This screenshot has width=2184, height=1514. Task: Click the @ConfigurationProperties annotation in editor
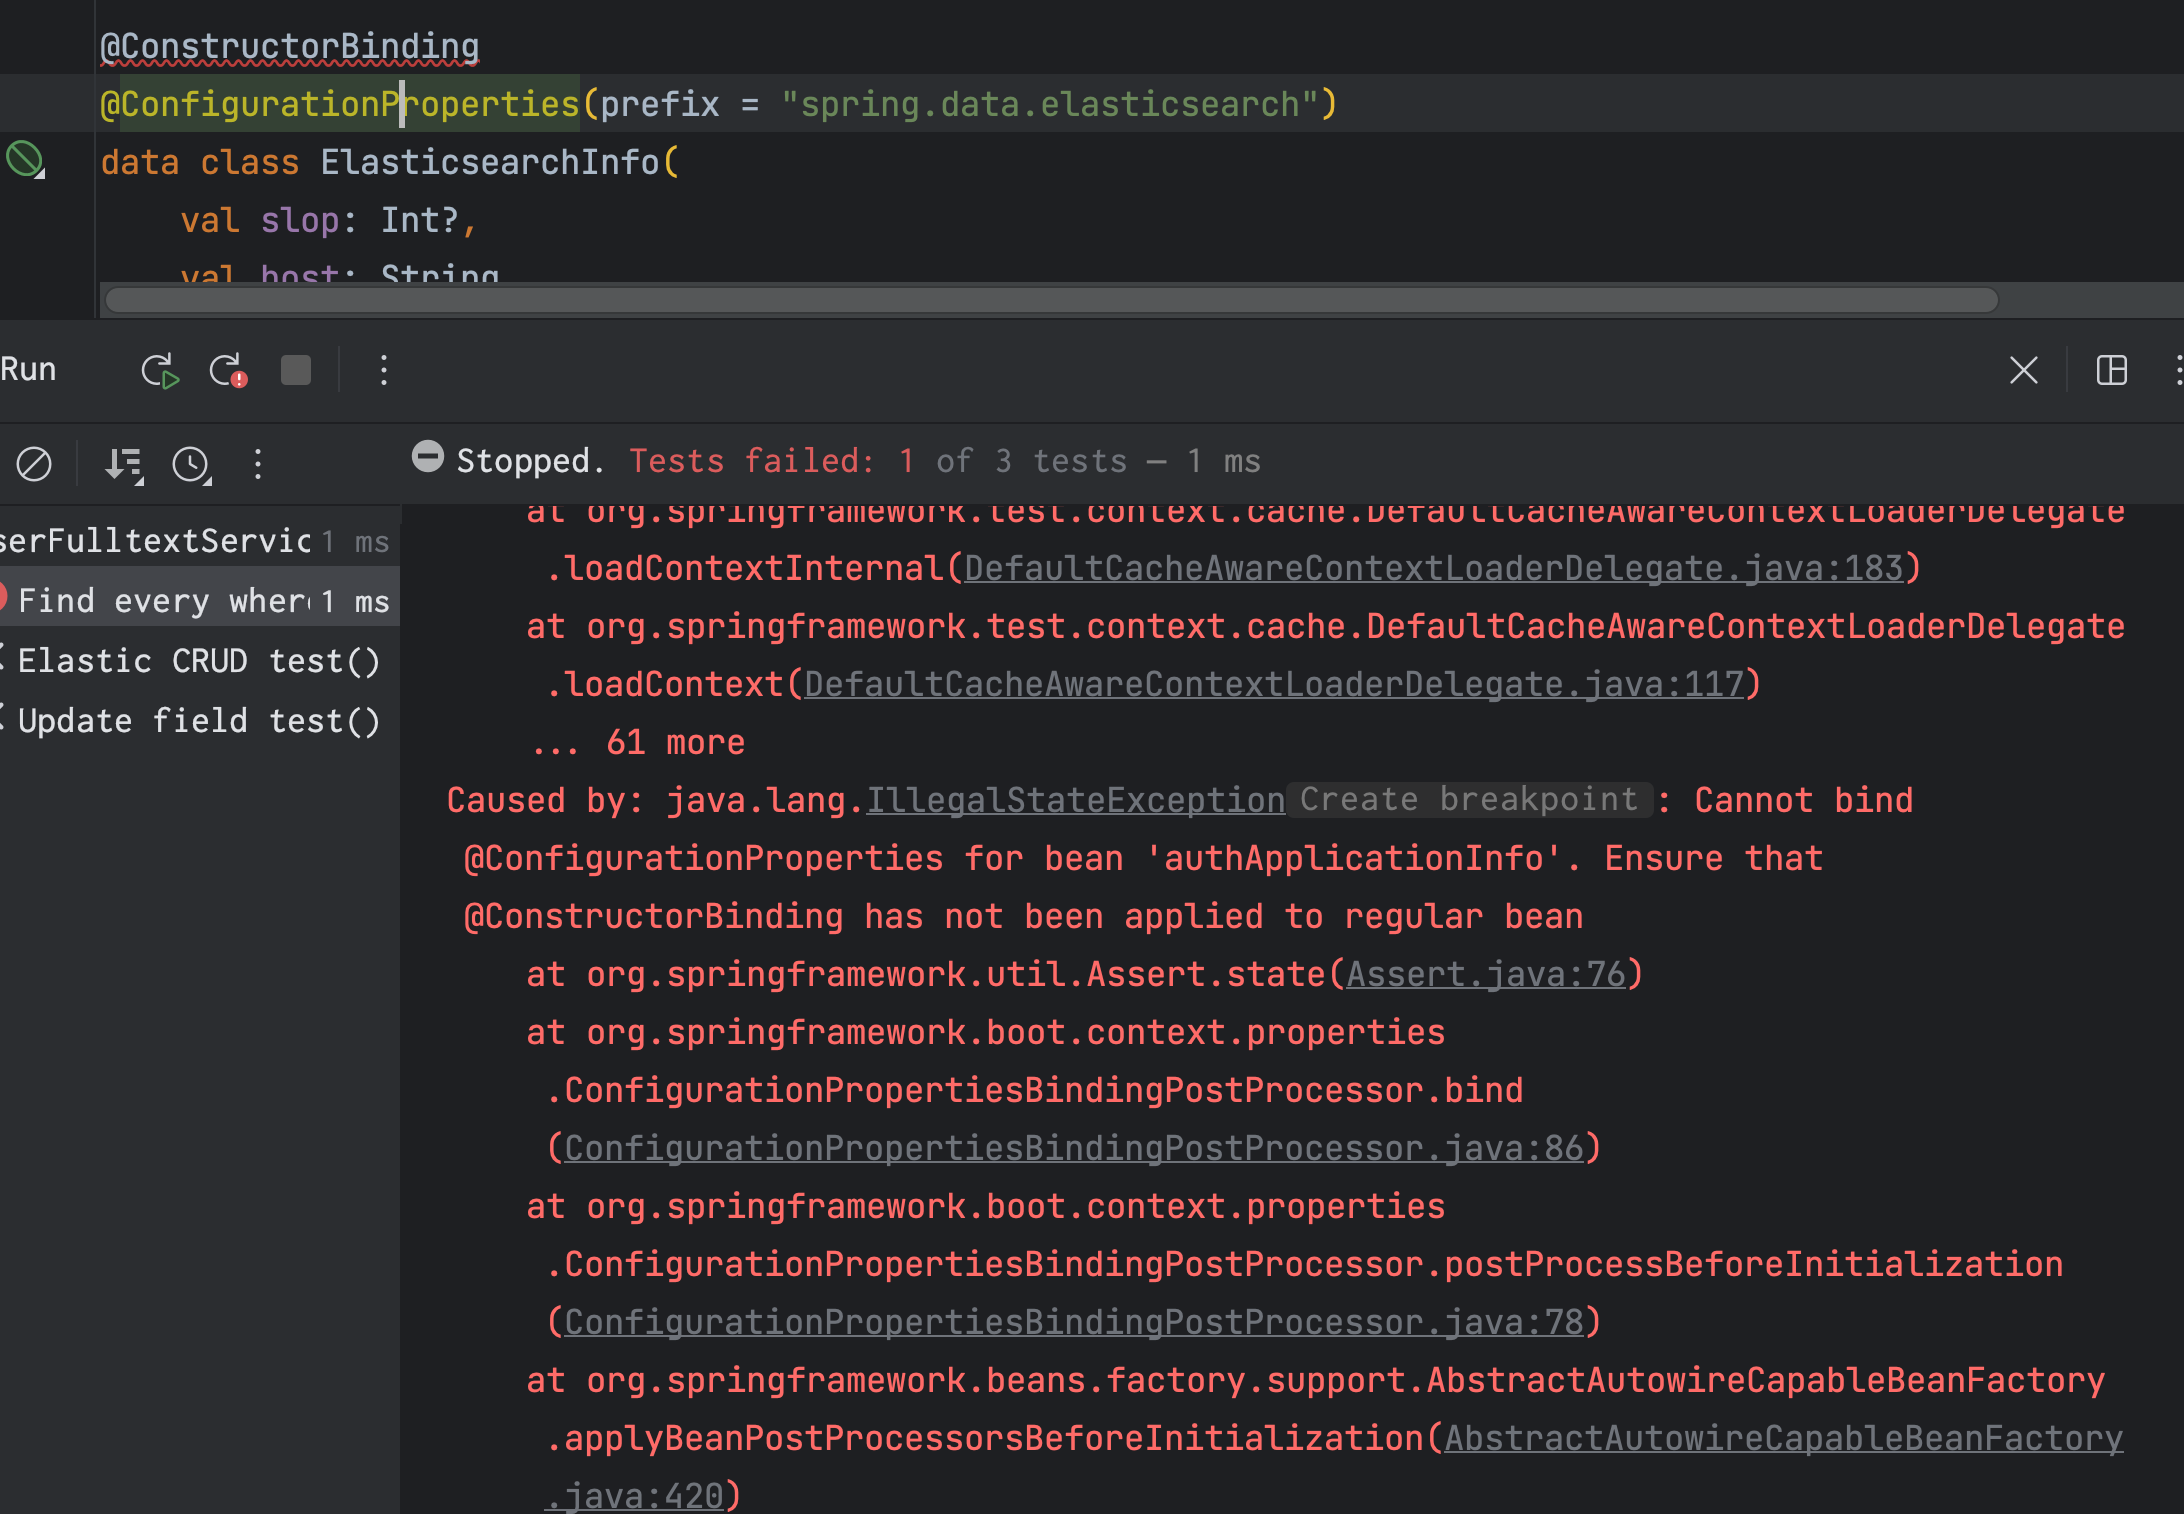click(x=340, y=104)
